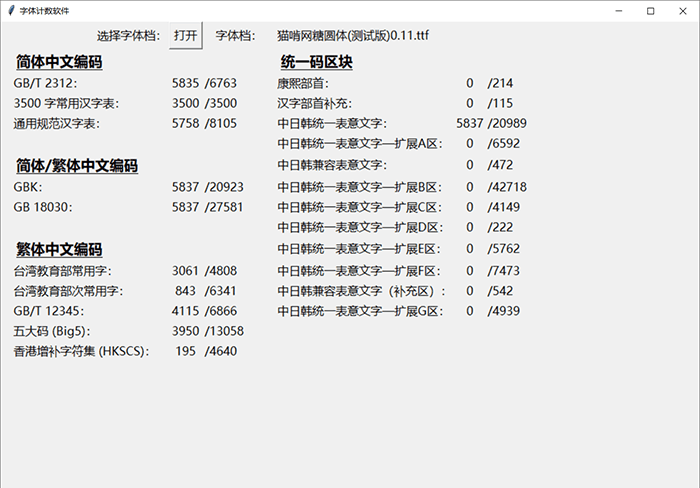Click the 扩展F区 row label
Viewport: 700px width, 488px height.
(359, 271)
